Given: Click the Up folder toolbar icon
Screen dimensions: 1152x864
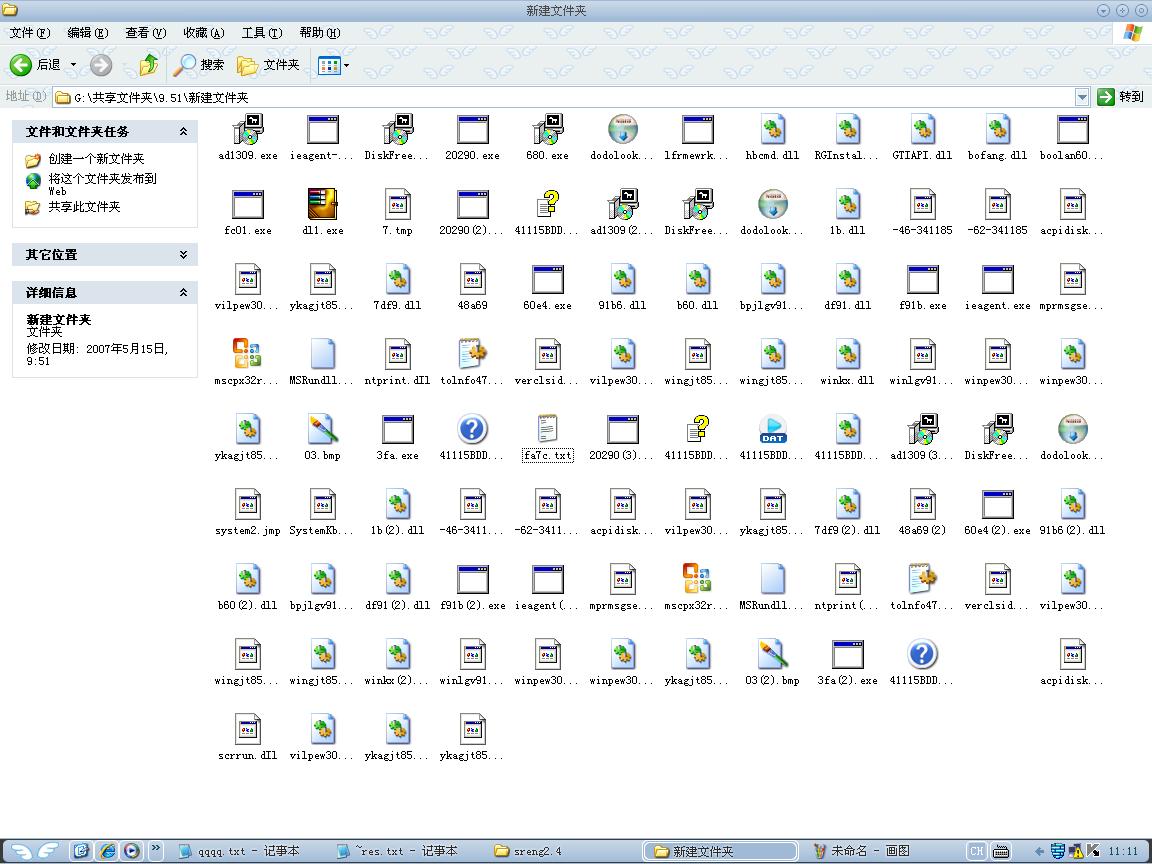Looking at the screenshot, I should pos(149,65).
